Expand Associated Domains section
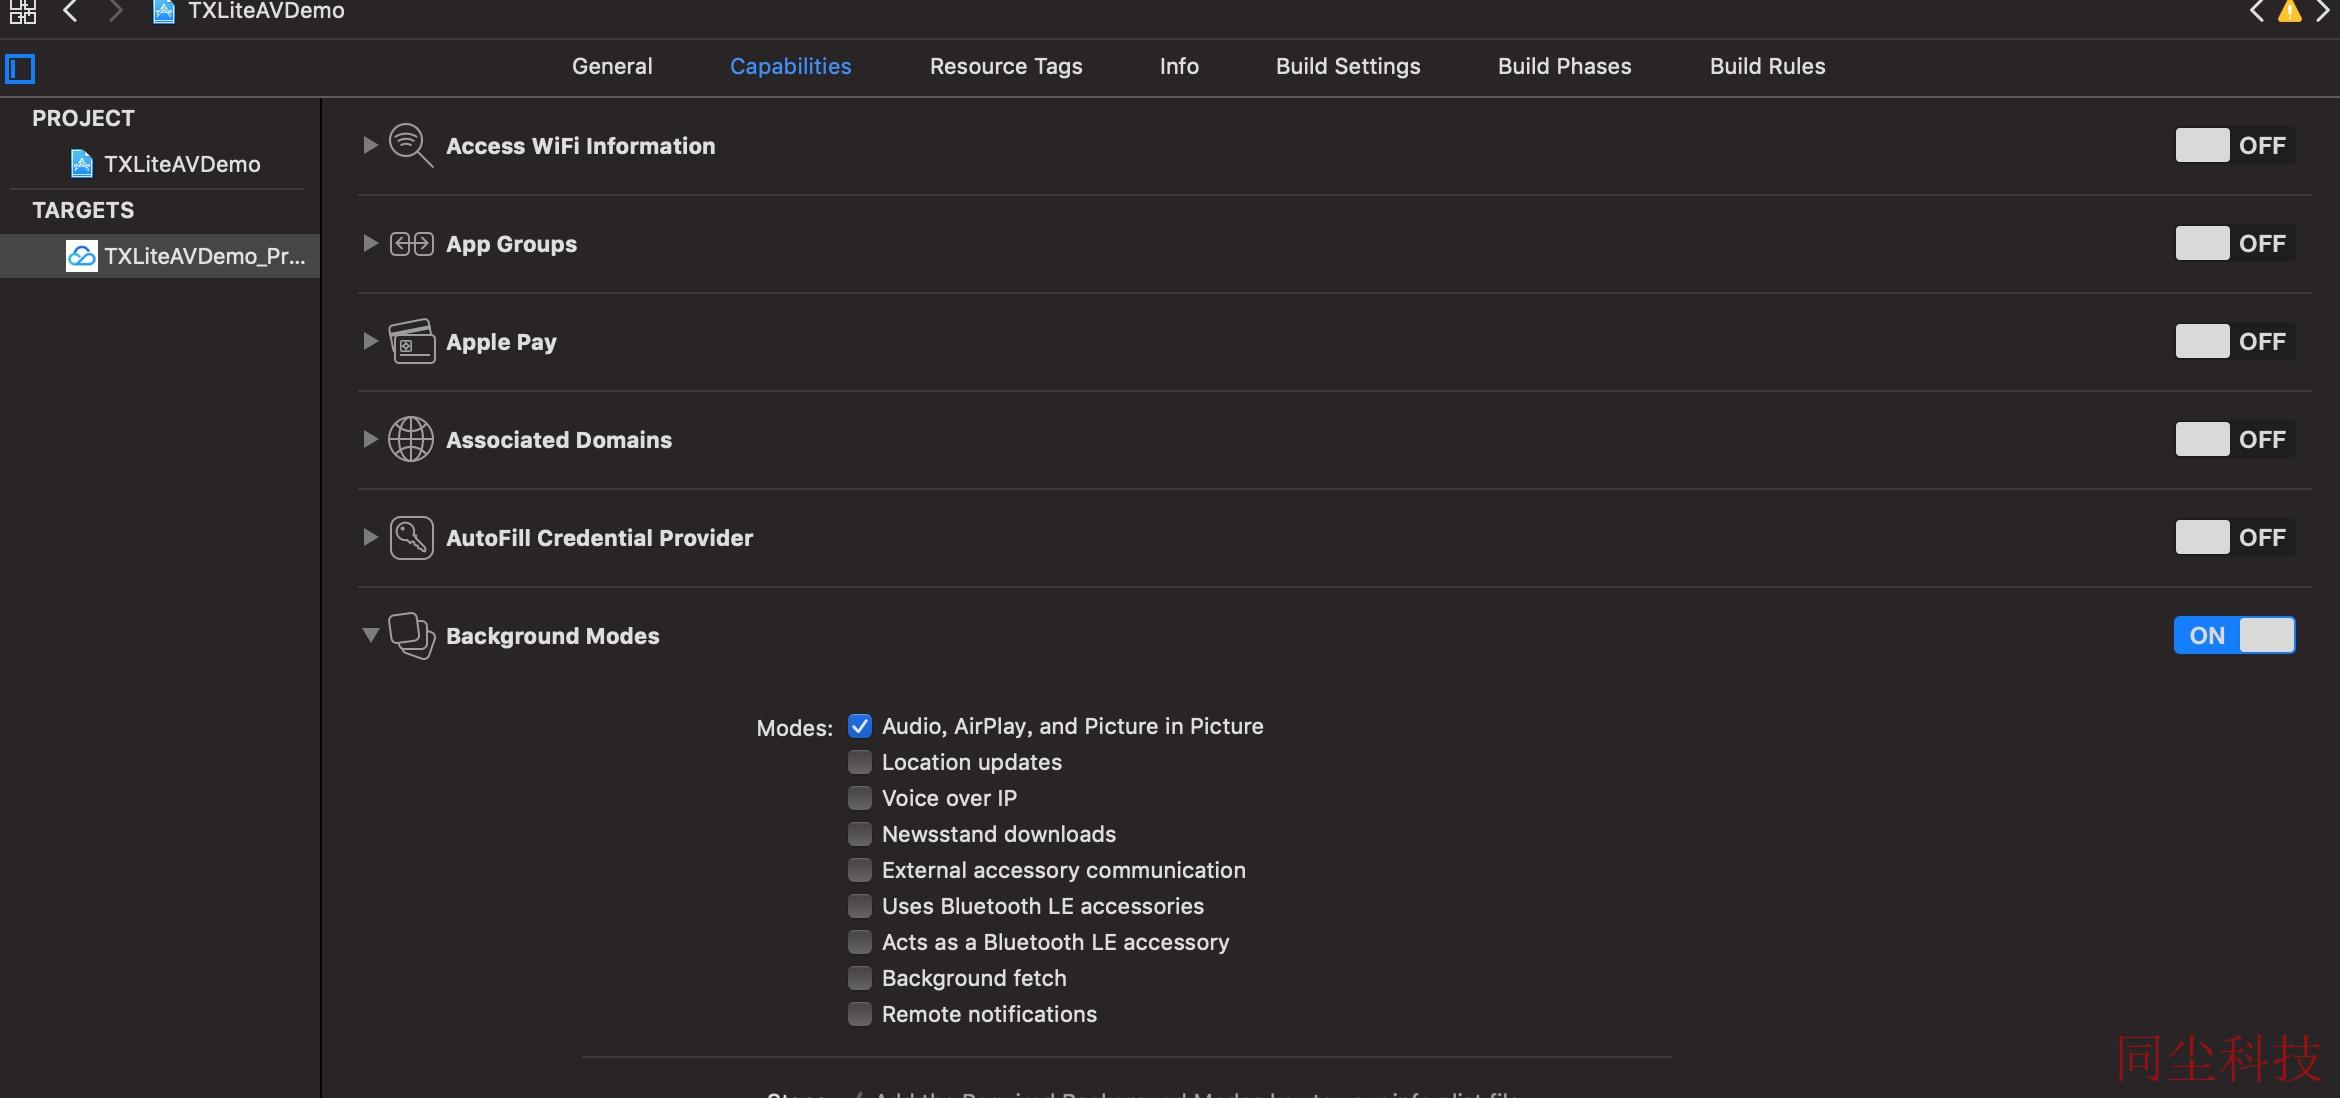Image resolution: width=2340 pixels, height=1098 pixels. (x=370, y=440)
